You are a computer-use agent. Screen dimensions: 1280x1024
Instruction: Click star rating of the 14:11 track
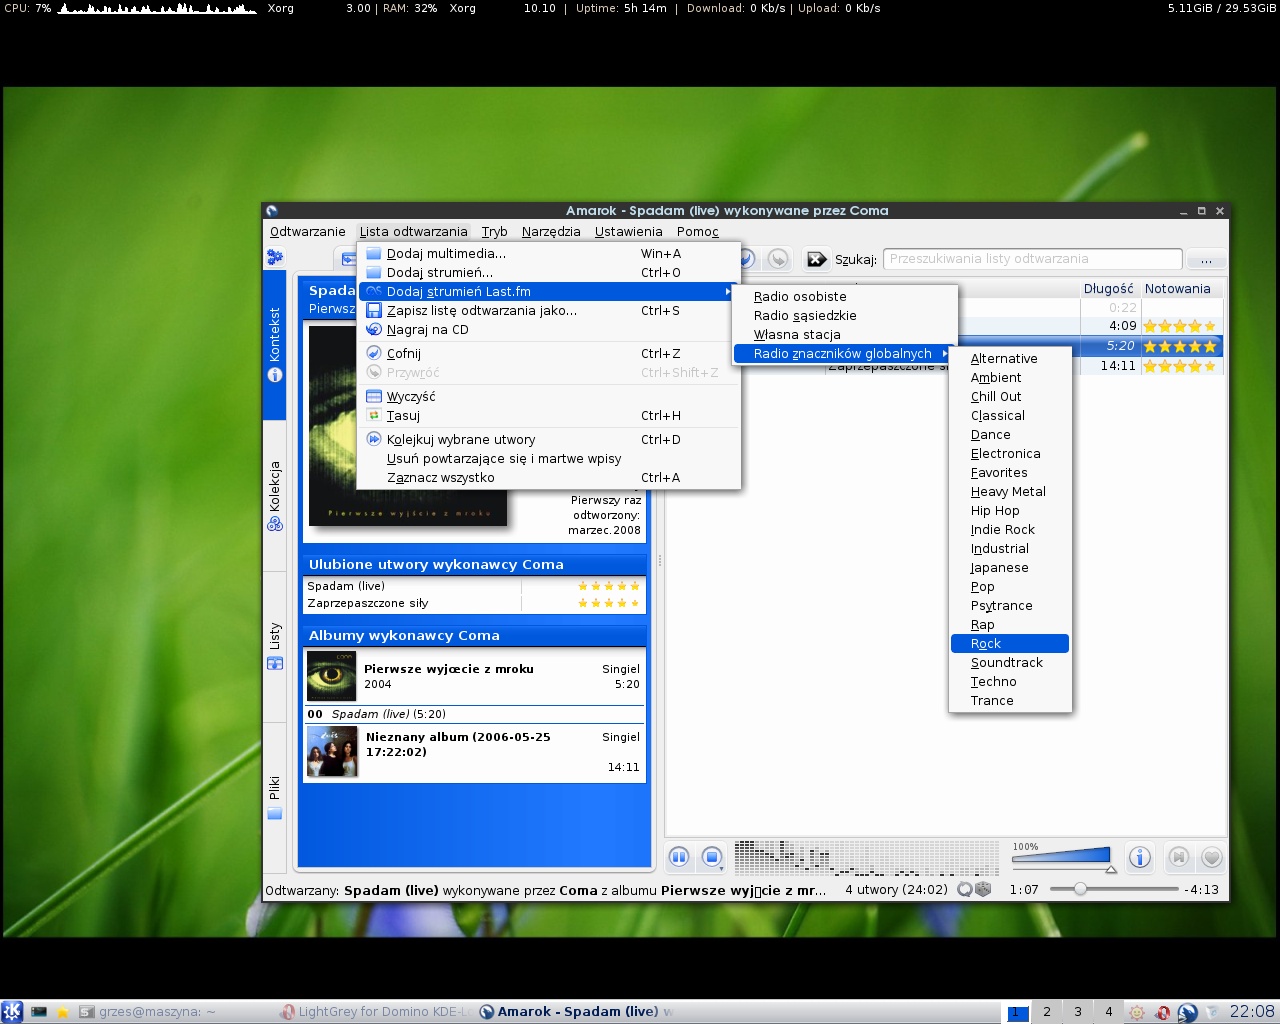[1180, 366]
